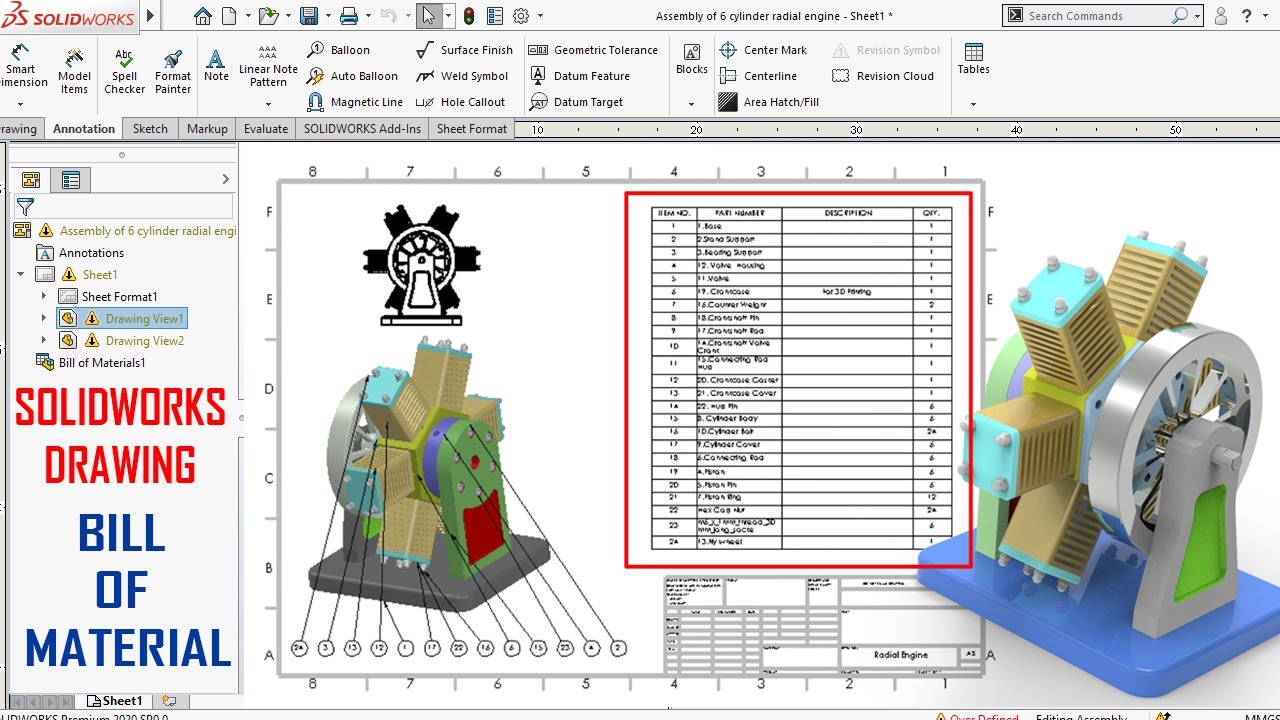Viewport: 1280px width, 720px height.
Task: Expand the Drawing View1 tree node
Action: click(43, 318)
